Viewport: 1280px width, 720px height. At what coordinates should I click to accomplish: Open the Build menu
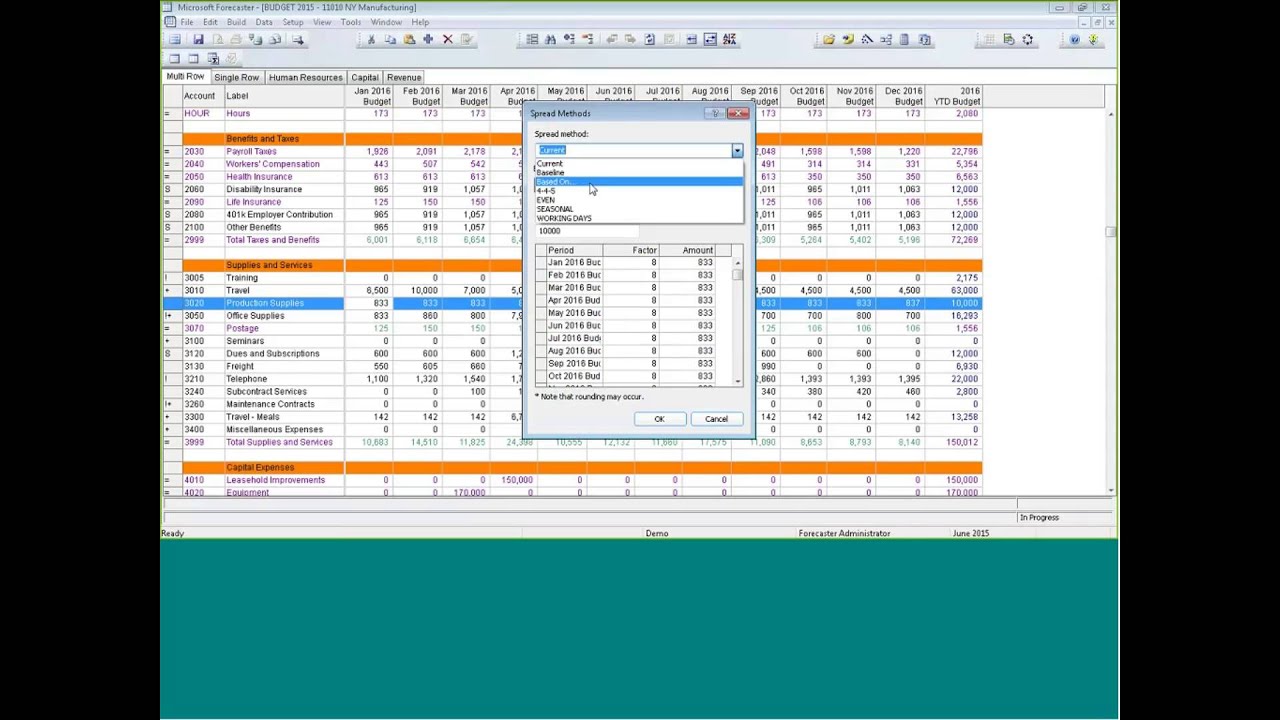(x=236, y=22)
